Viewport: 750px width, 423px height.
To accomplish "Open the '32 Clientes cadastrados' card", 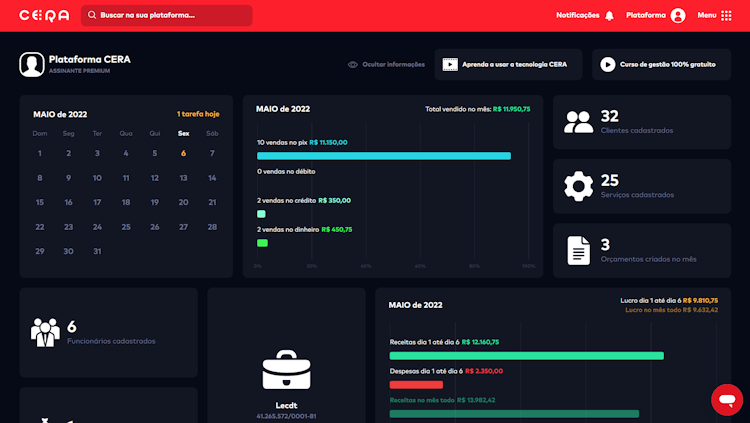I will point(642,122).
